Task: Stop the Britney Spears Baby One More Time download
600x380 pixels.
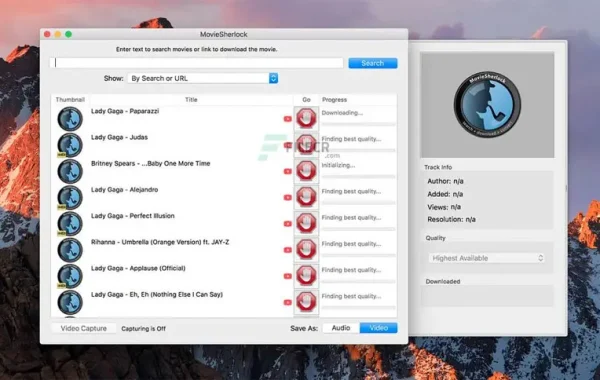Action: [x=306, y=171]
